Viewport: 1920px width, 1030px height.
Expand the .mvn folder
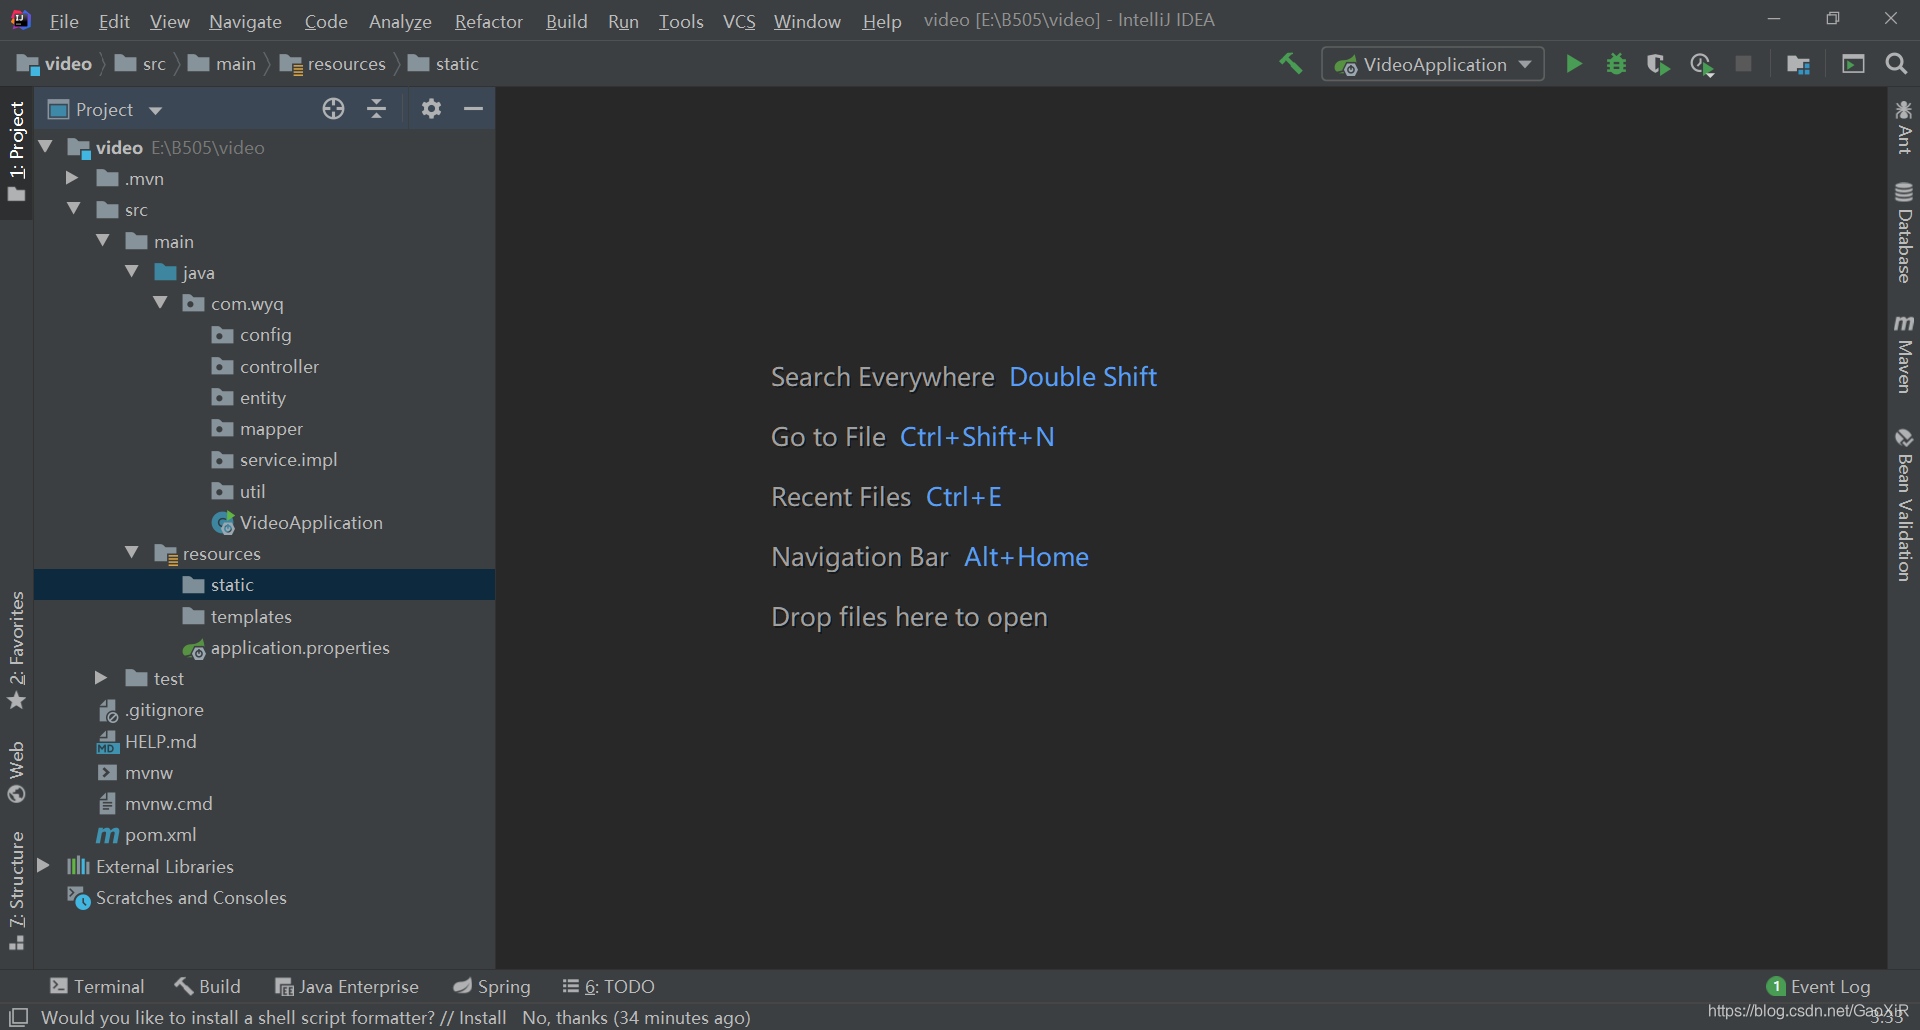72,178
